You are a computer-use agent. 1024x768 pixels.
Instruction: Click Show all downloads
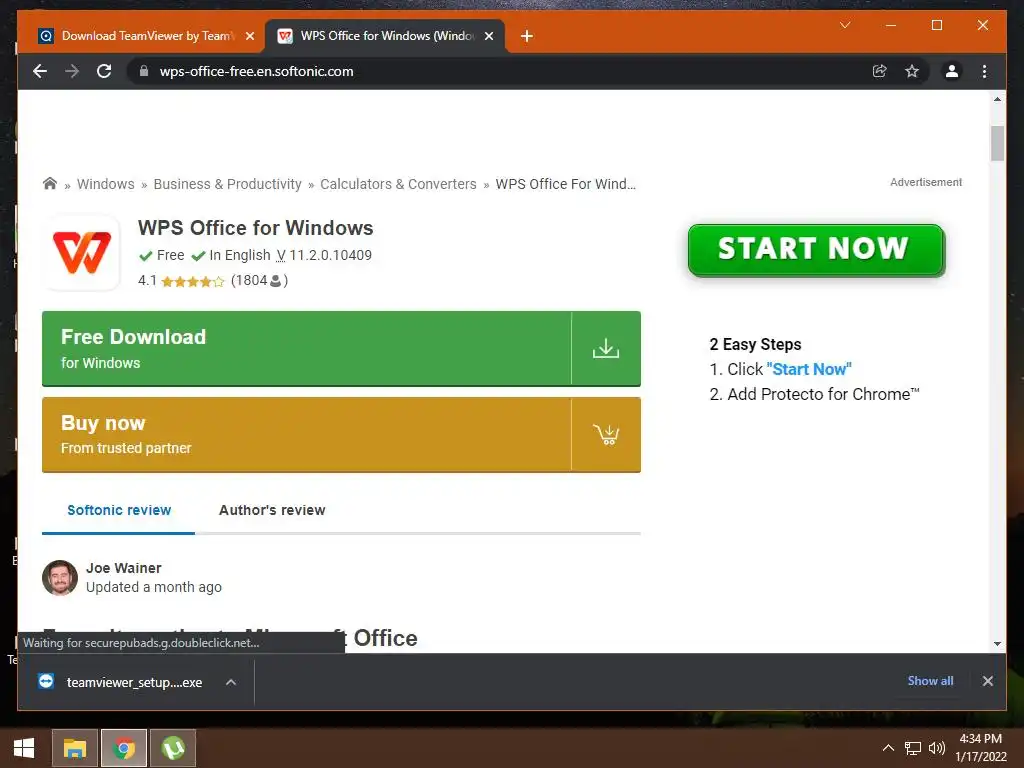point(930,680)
